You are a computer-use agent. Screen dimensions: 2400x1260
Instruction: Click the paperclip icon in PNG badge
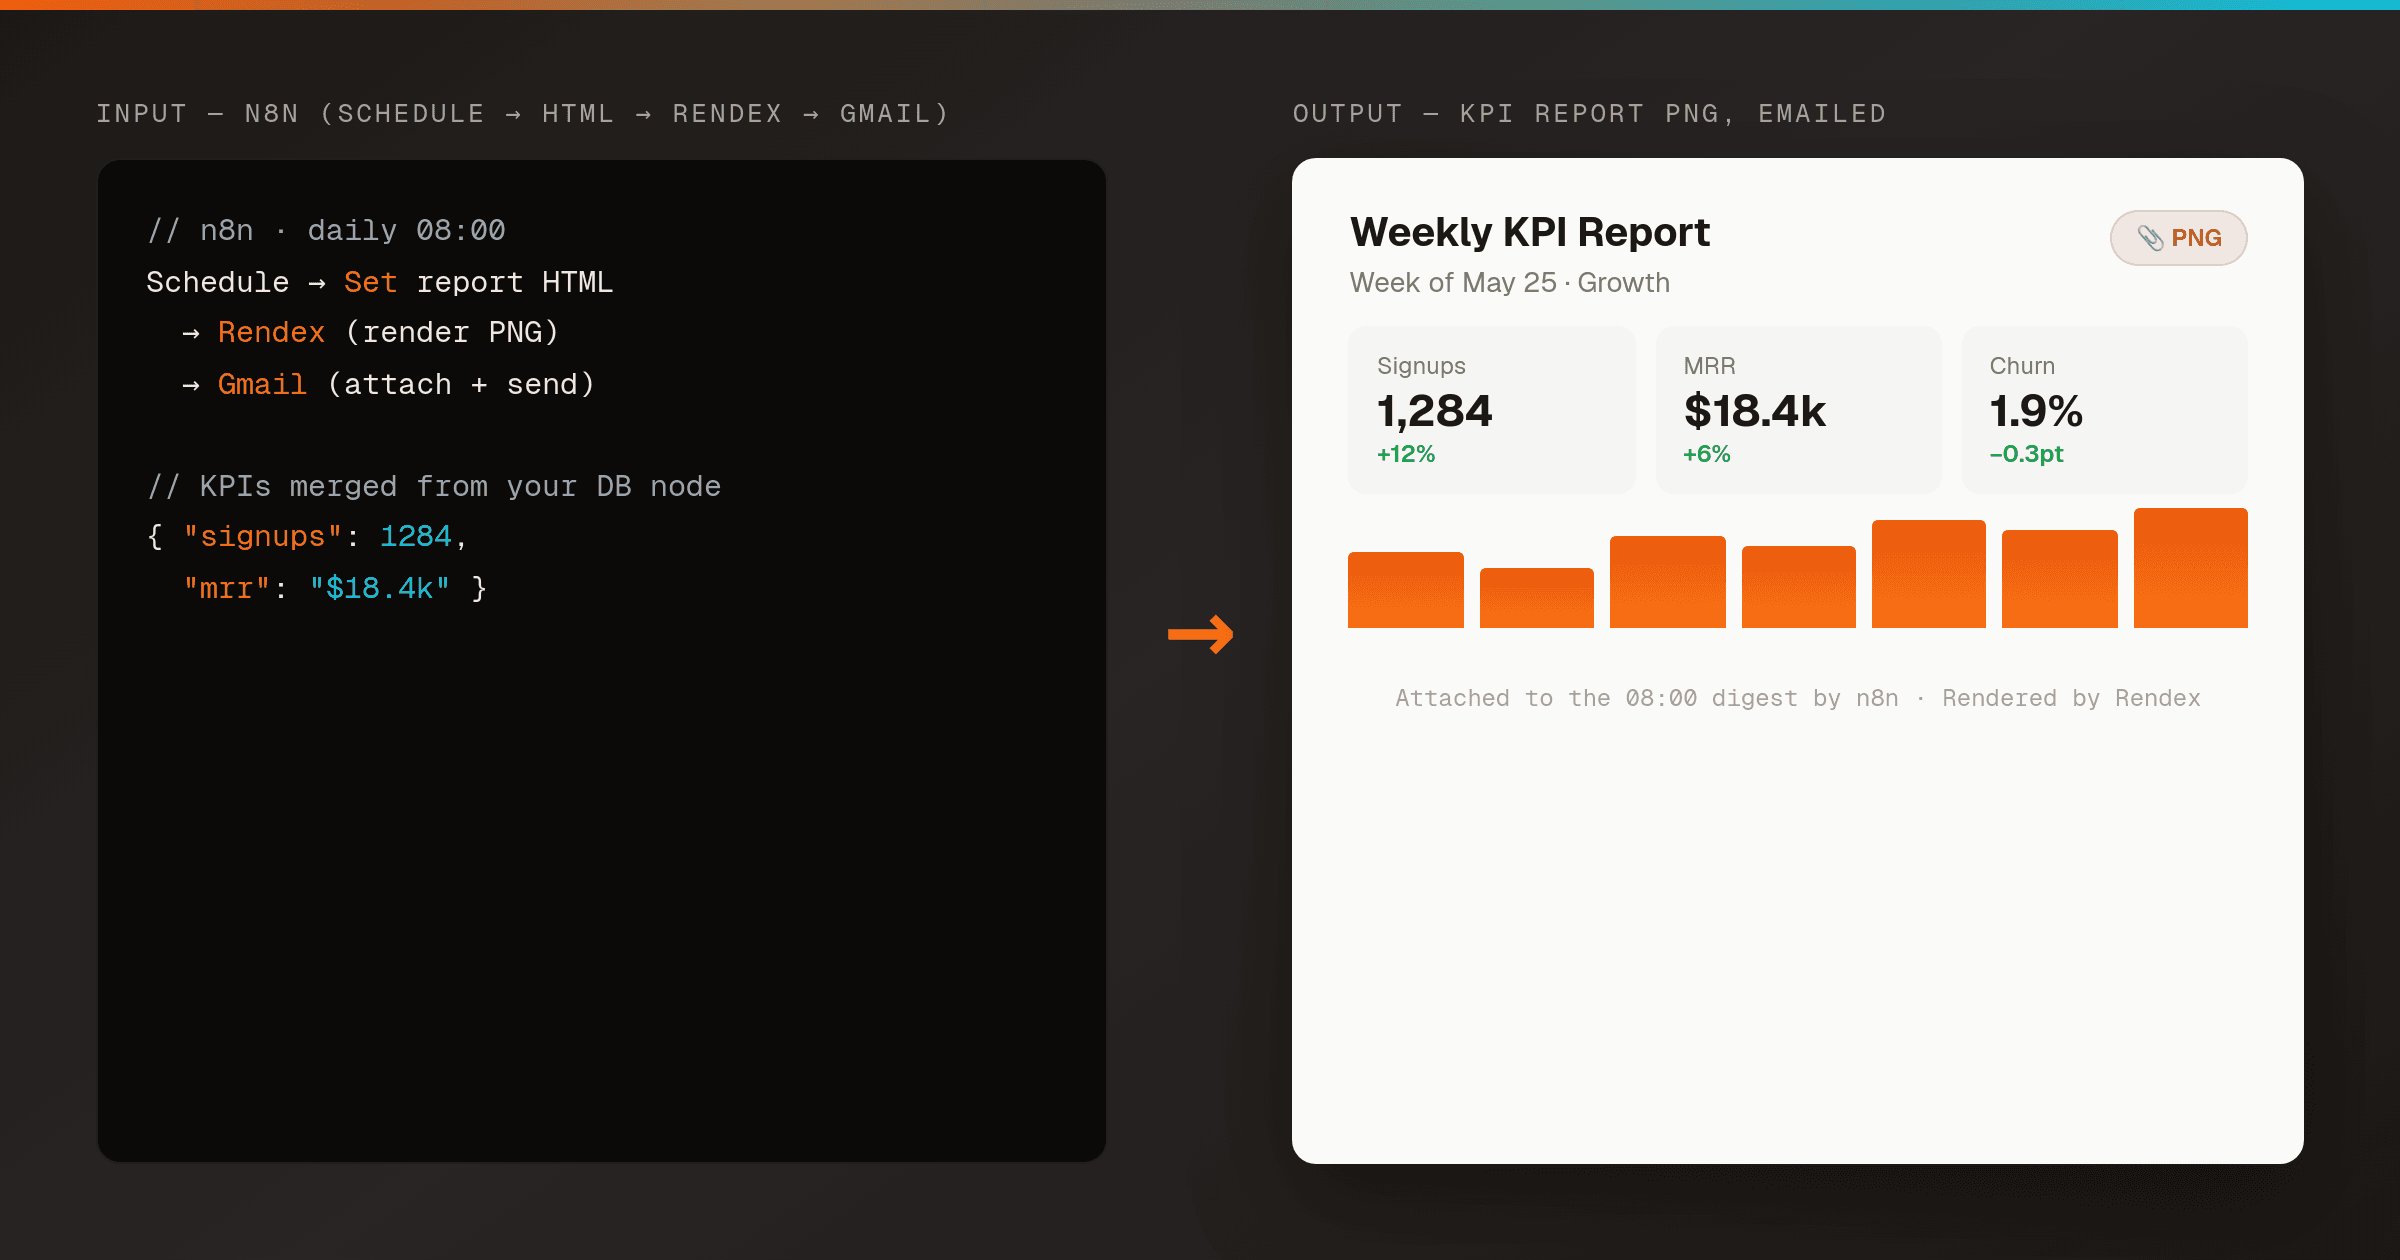(2150, 238)
